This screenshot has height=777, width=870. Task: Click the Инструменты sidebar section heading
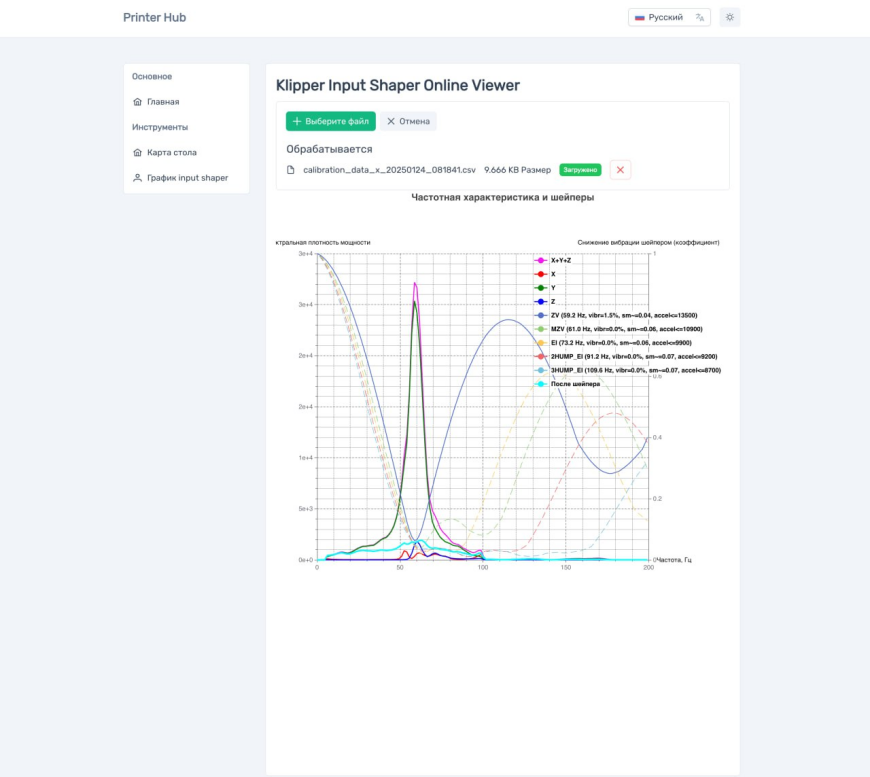pyautogui.click(x=160, y=127)
